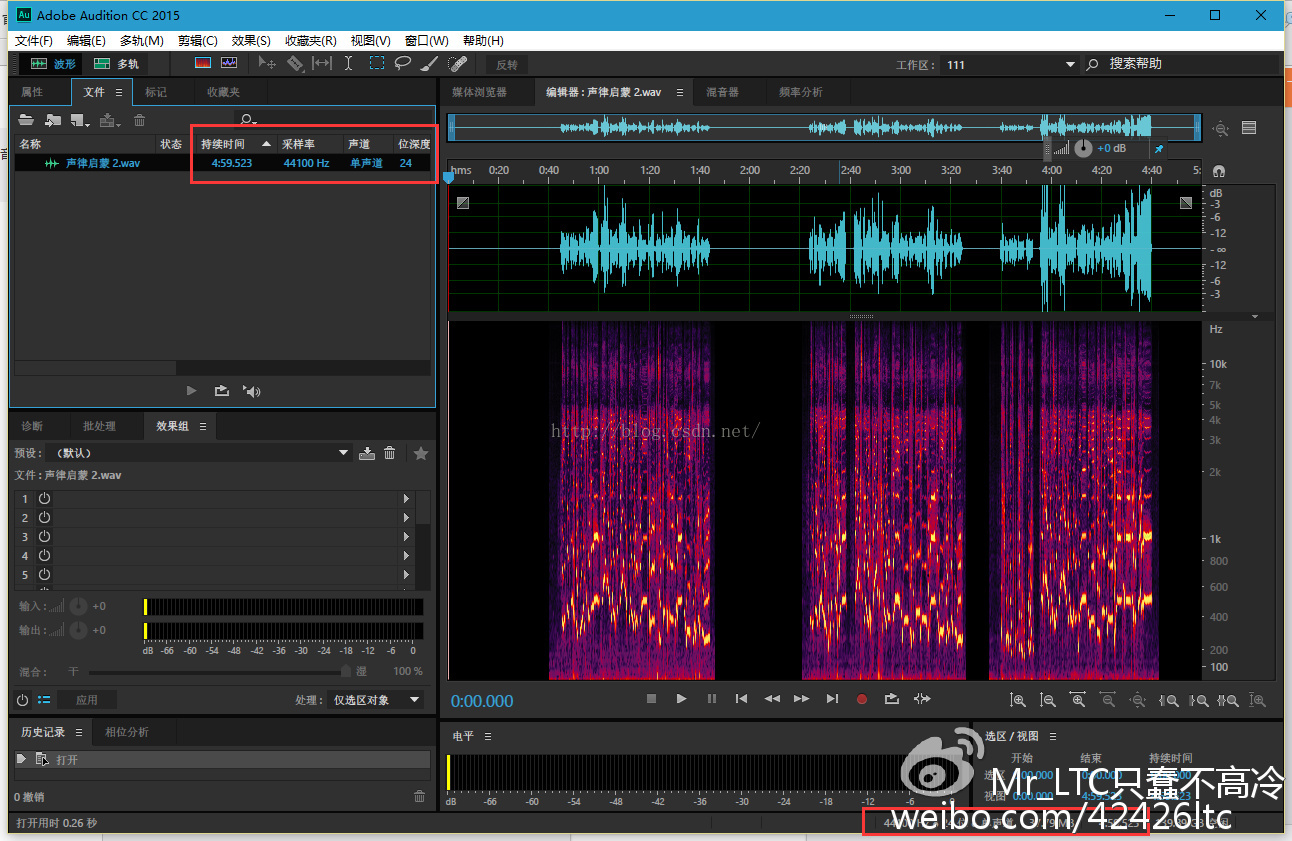Toggle power for effect slot 2
This screenshot has width=1292, height=841.
pos(44,517)
